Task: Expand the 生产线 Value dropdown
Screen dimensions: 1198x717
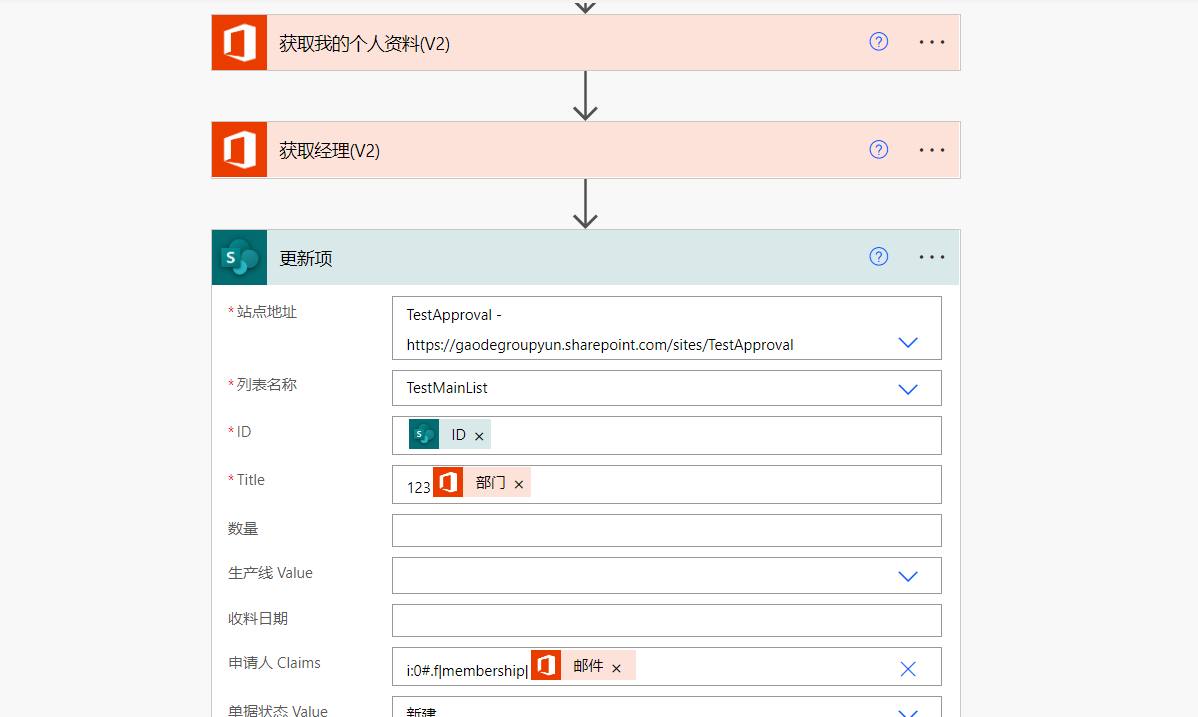Action: click(907, 576)
